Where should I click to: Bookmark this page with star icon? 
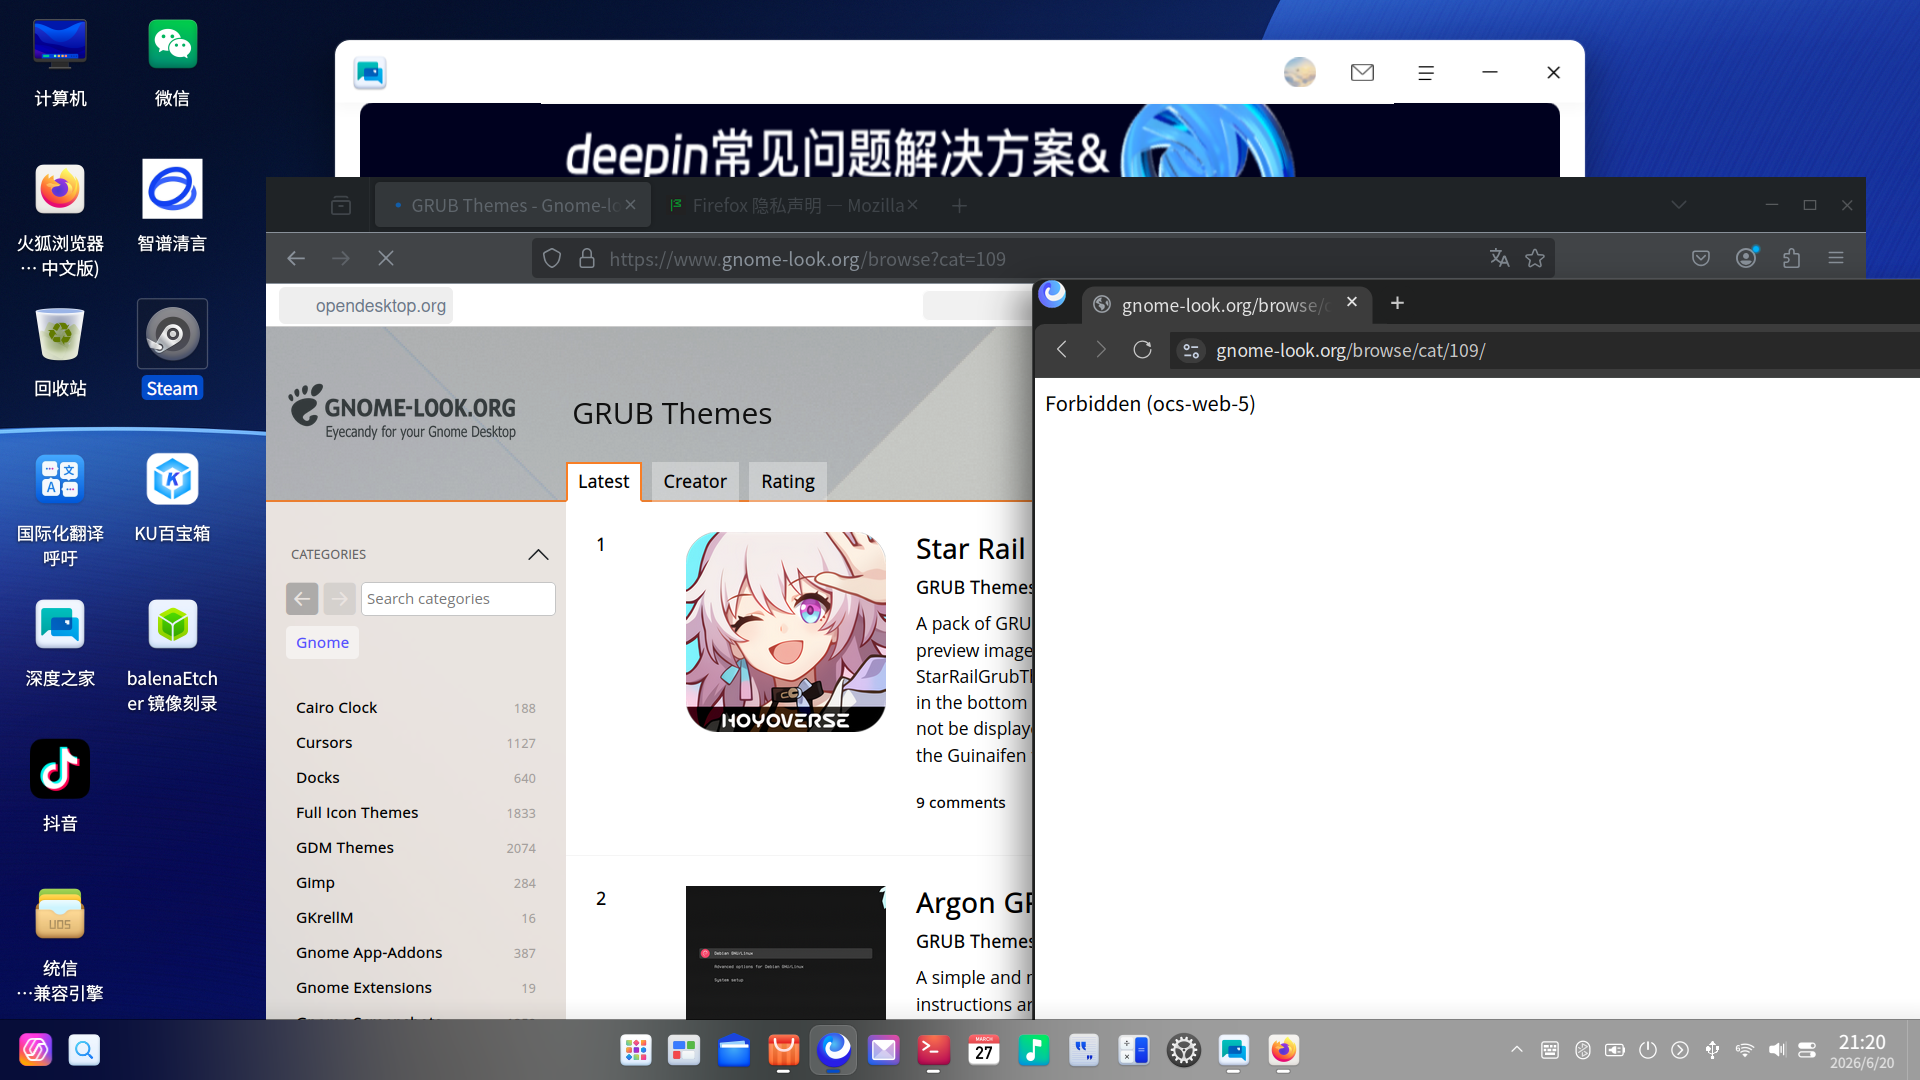tap(1535, 259)
